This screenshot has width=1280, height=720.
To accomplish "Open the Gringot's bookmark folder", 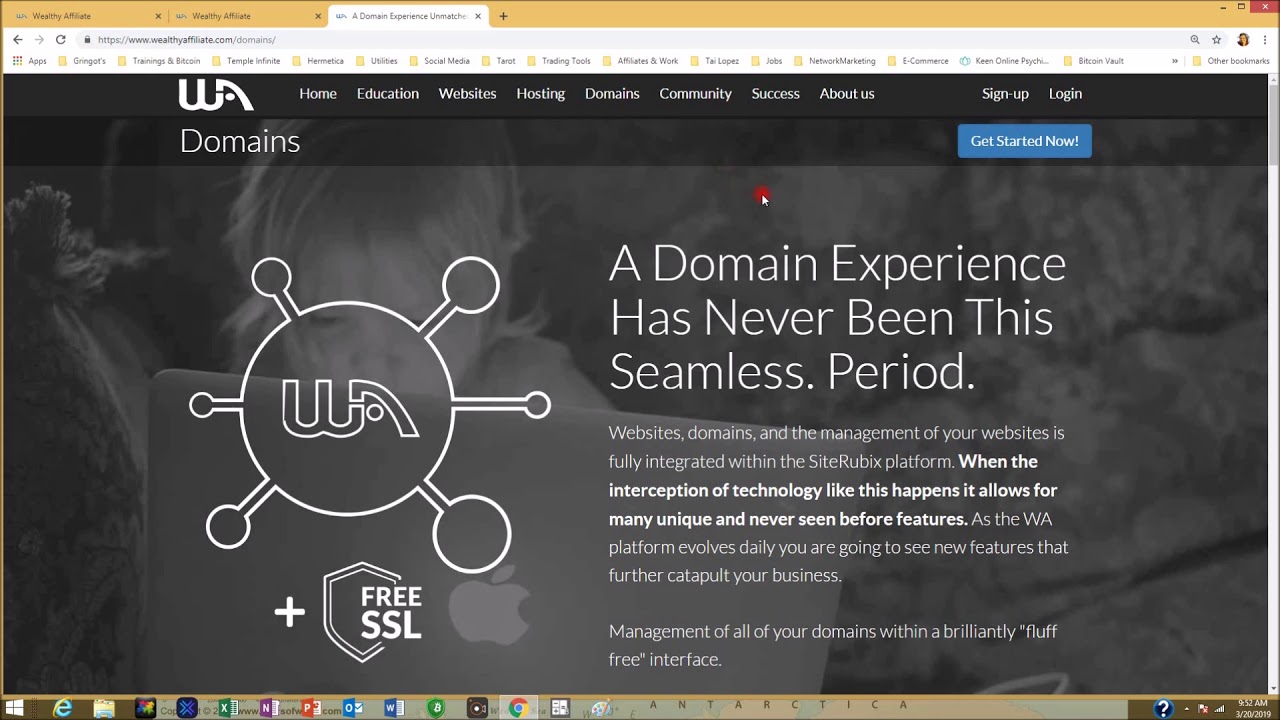I will [x=82, y=61].
